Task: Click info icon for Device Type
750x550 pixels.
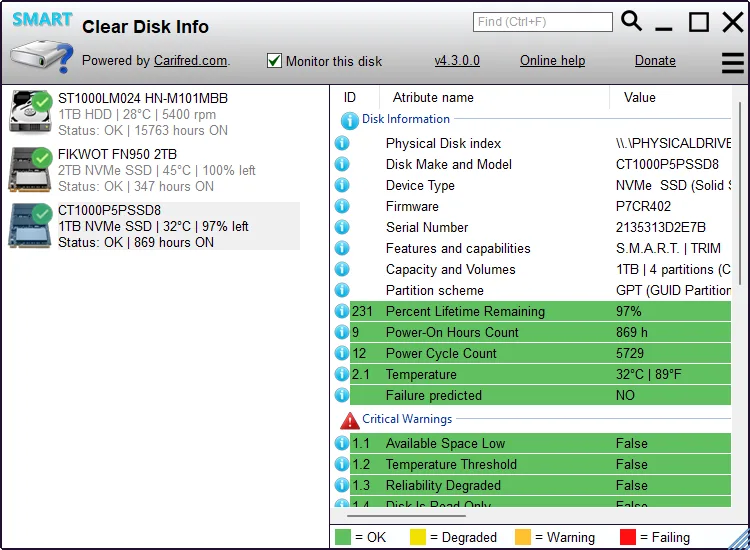Action: pos(342,185)
